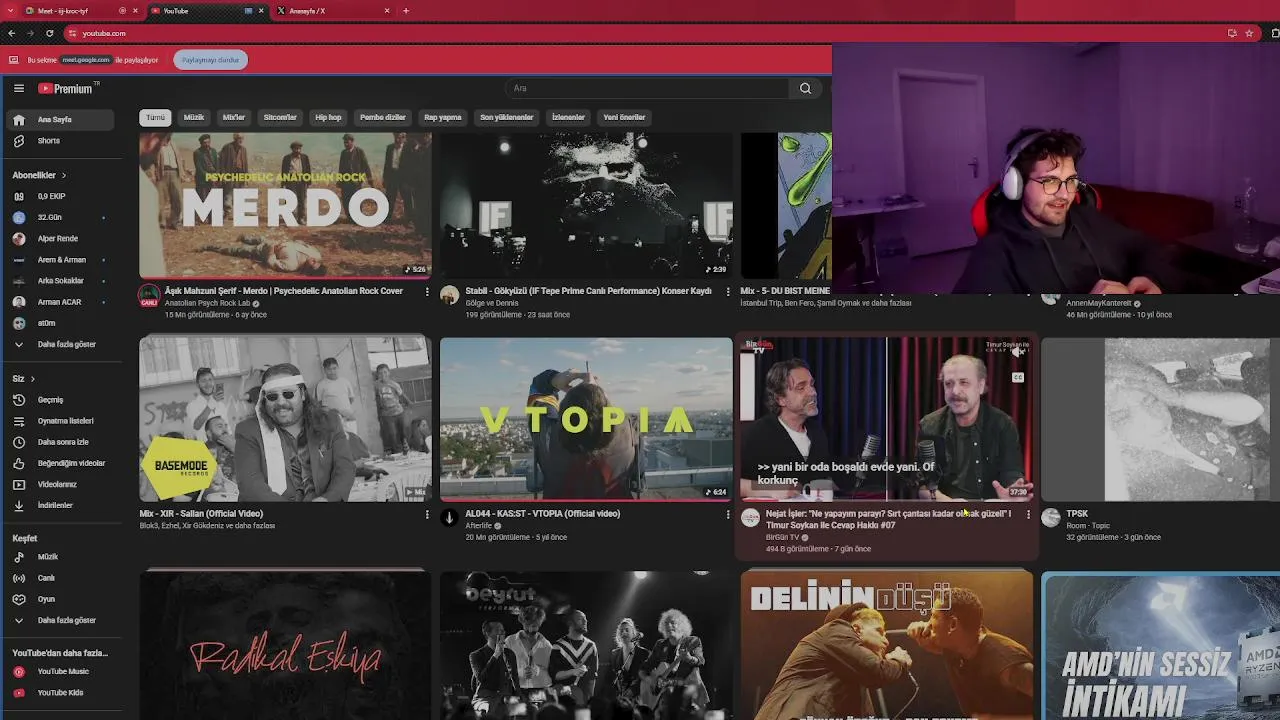Click Paylaşmayı durdur stop sharing button

pos(210,60)
